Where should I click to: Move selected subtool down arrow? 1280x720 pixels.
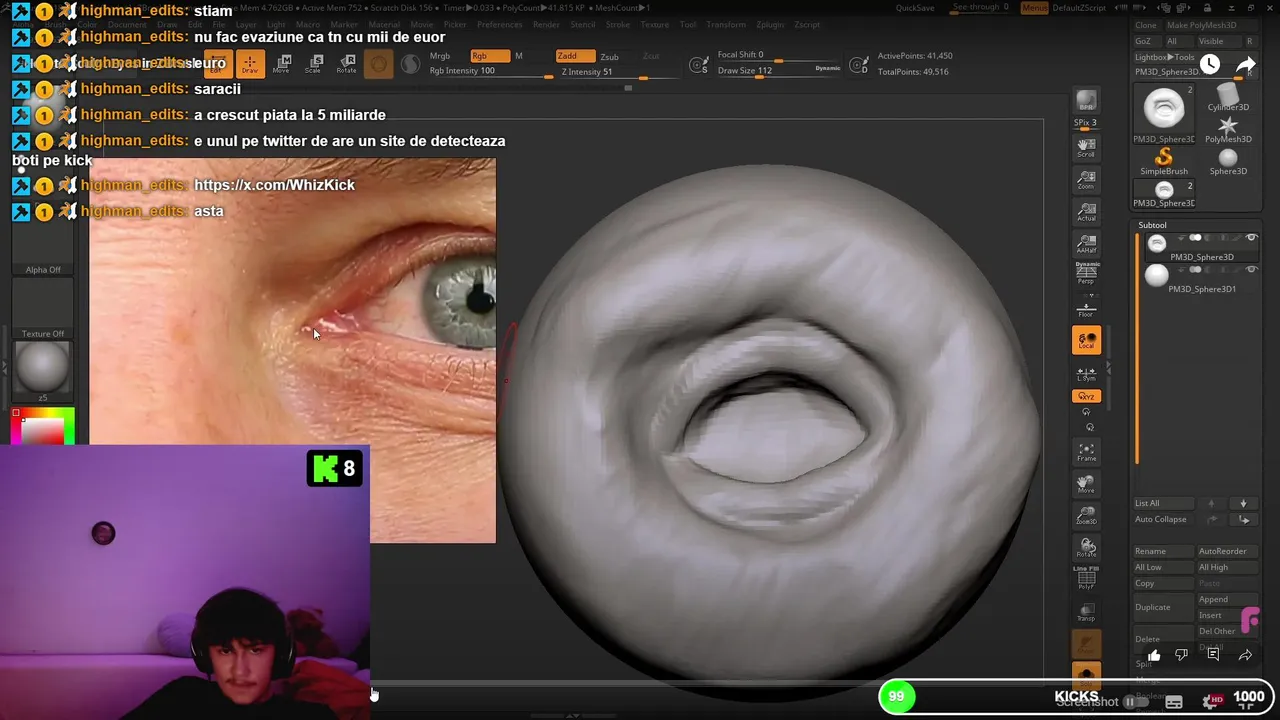pyautogui.click(x=1244, y=503)
